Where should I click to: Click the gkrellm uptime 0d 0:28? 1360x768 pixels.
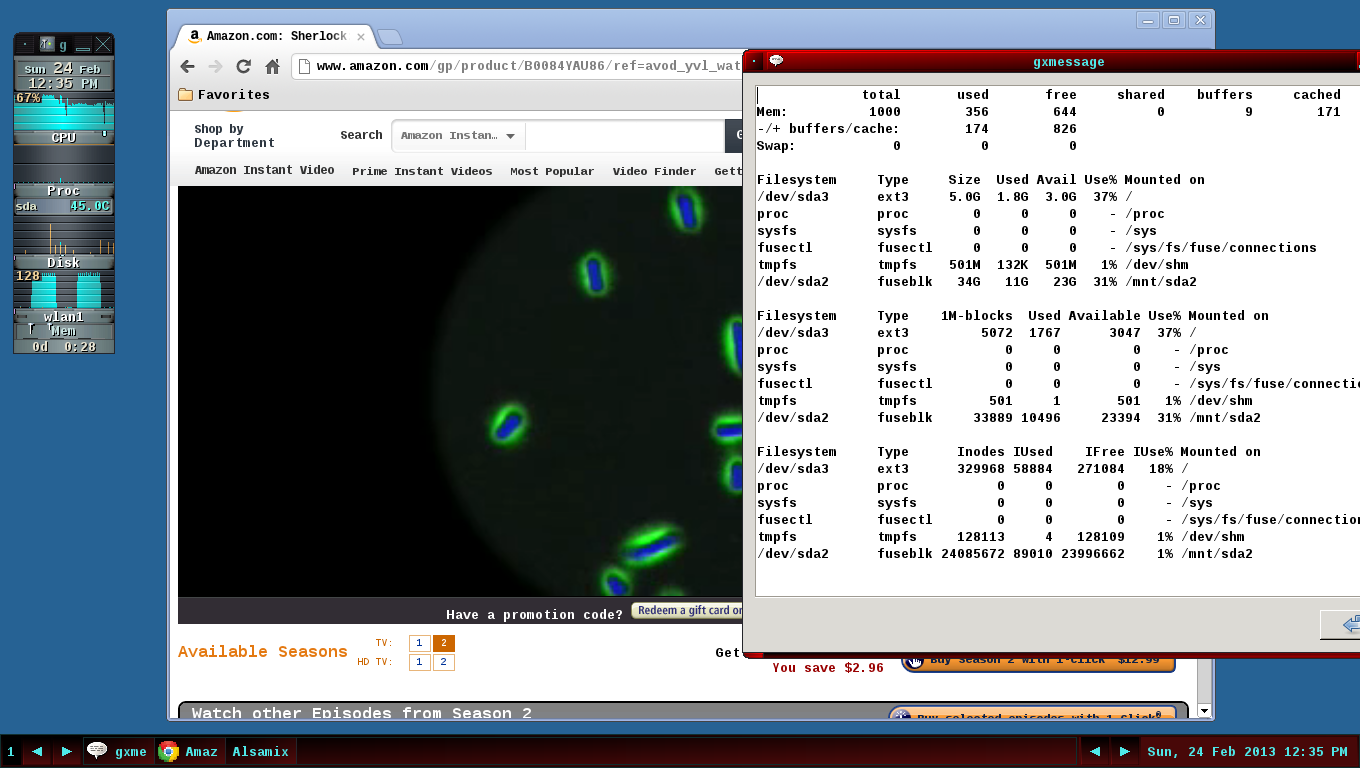(63, 347)
